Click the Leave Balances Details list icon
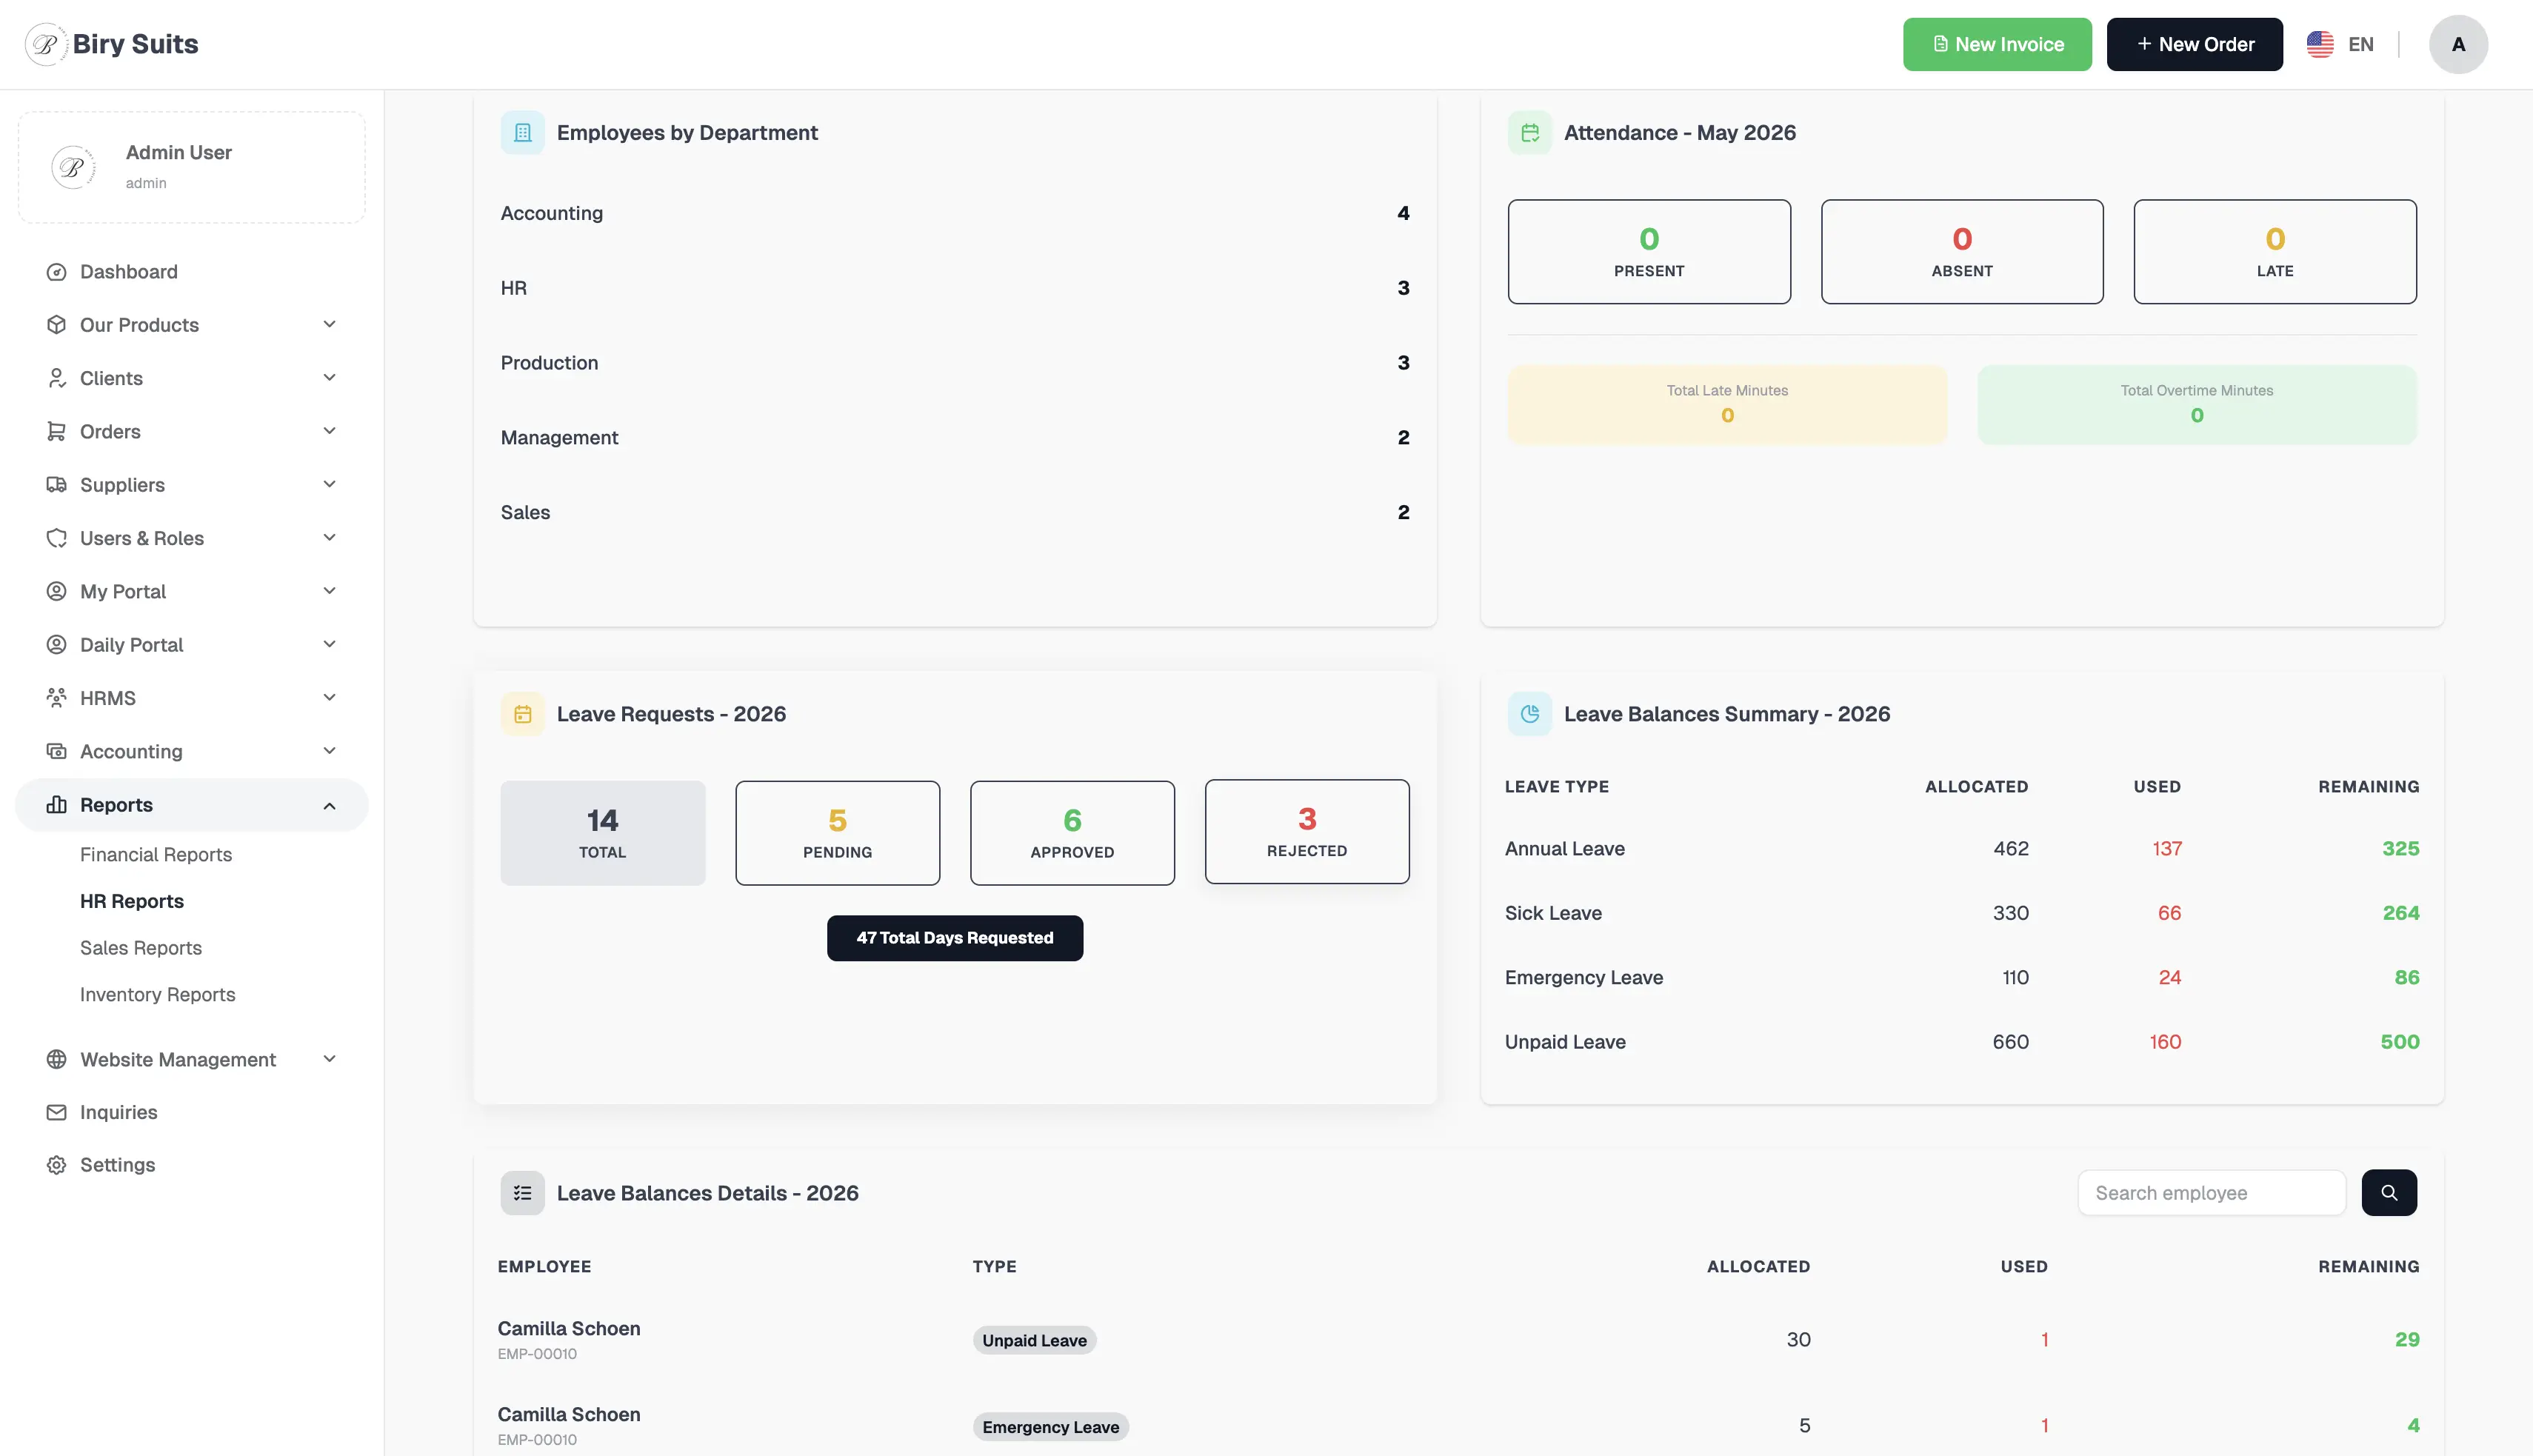This screenshot has width=2533, height=1456. (523, 1193)
